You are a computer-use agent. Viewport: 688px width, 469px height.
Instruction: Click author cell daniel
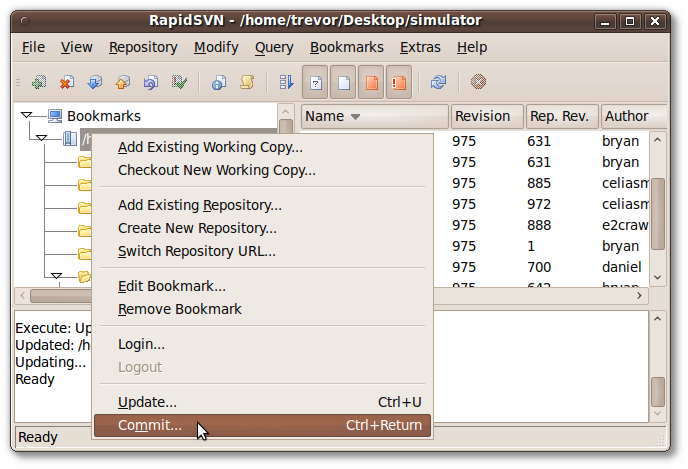pos(621,267)
